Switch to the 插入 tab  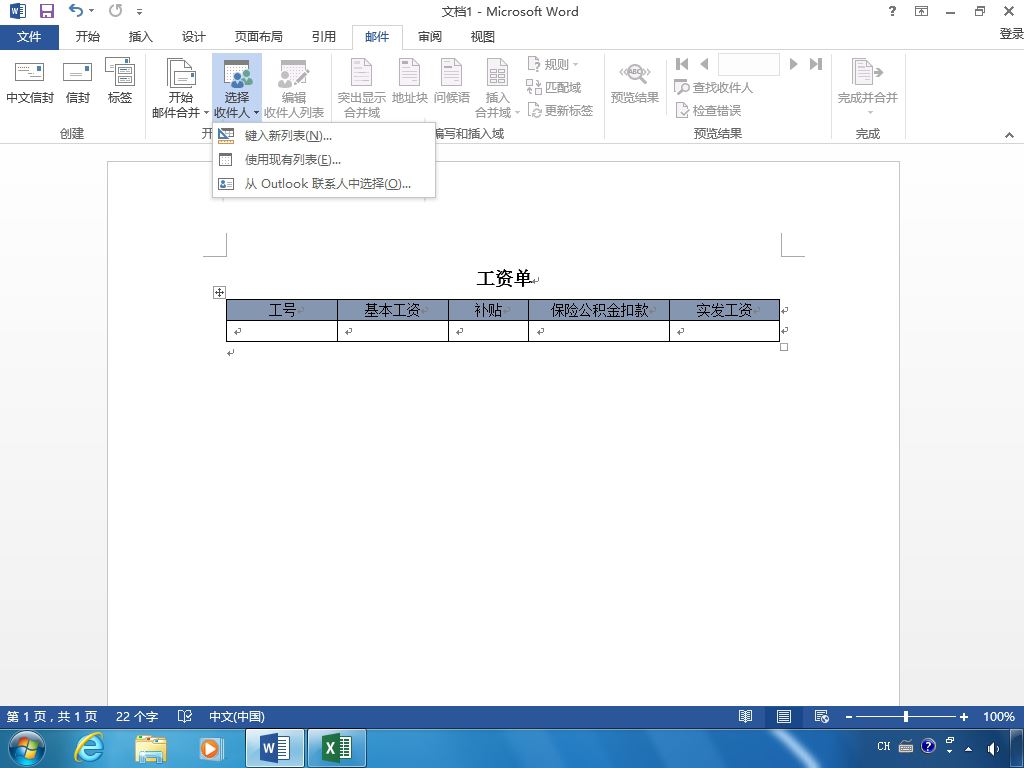coord(140,37)
